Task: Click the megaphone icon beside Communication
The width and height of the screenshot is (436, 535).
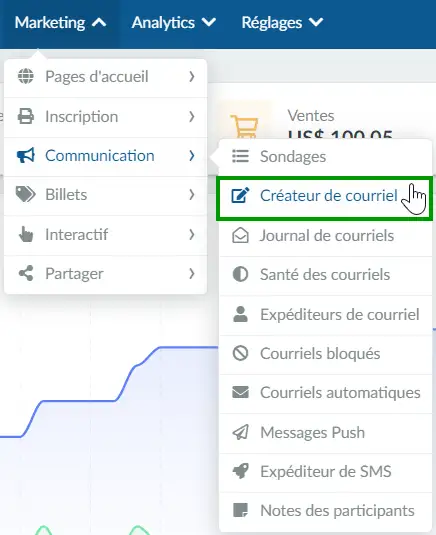Action: 26,156
